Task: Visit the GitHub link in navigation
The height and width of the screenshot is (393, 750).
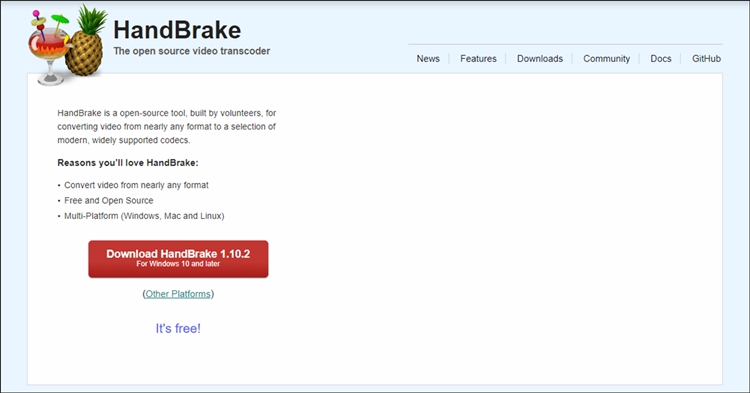Action: tap(706, 59)
